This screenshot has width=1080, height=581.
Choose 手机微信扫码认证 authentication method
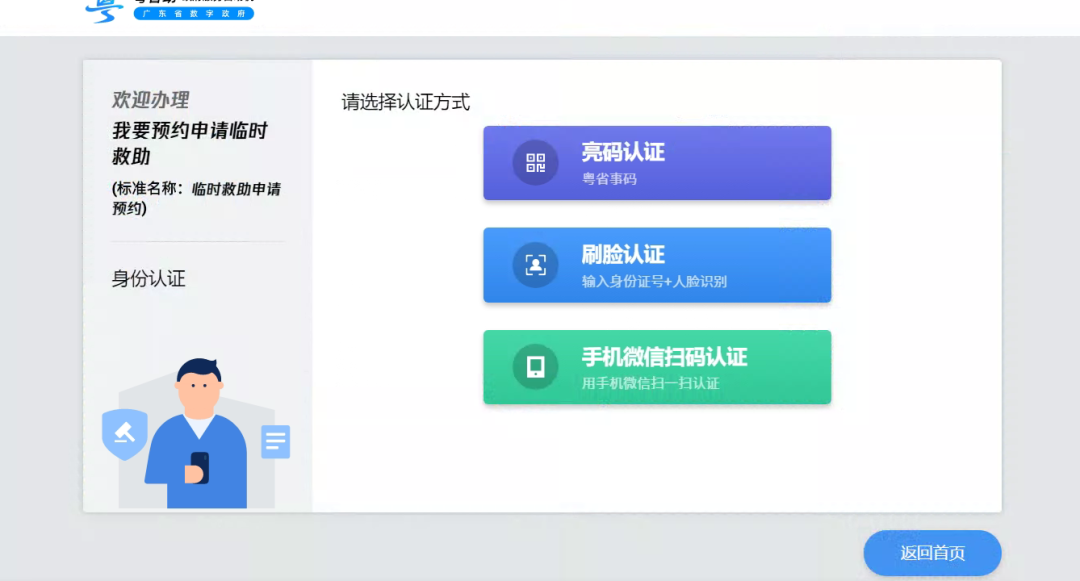(657, 366)
